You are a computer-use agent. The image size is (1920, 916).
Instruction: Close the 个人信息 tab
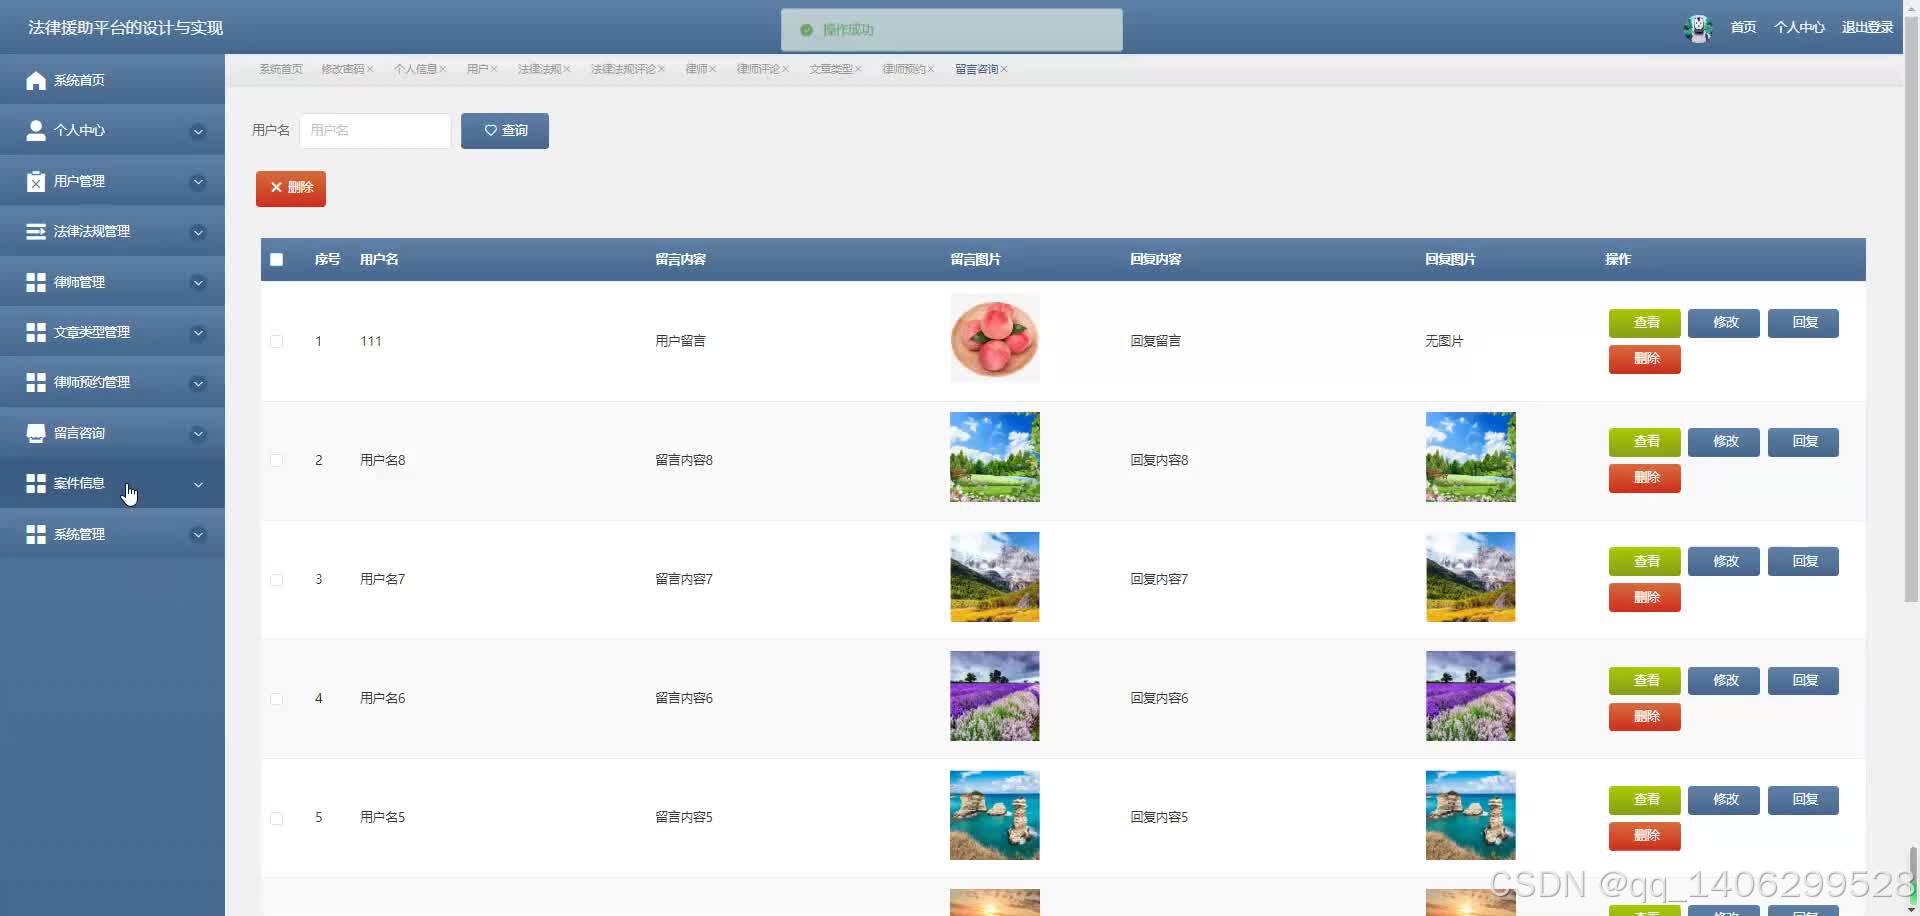(x=443, y=69)
